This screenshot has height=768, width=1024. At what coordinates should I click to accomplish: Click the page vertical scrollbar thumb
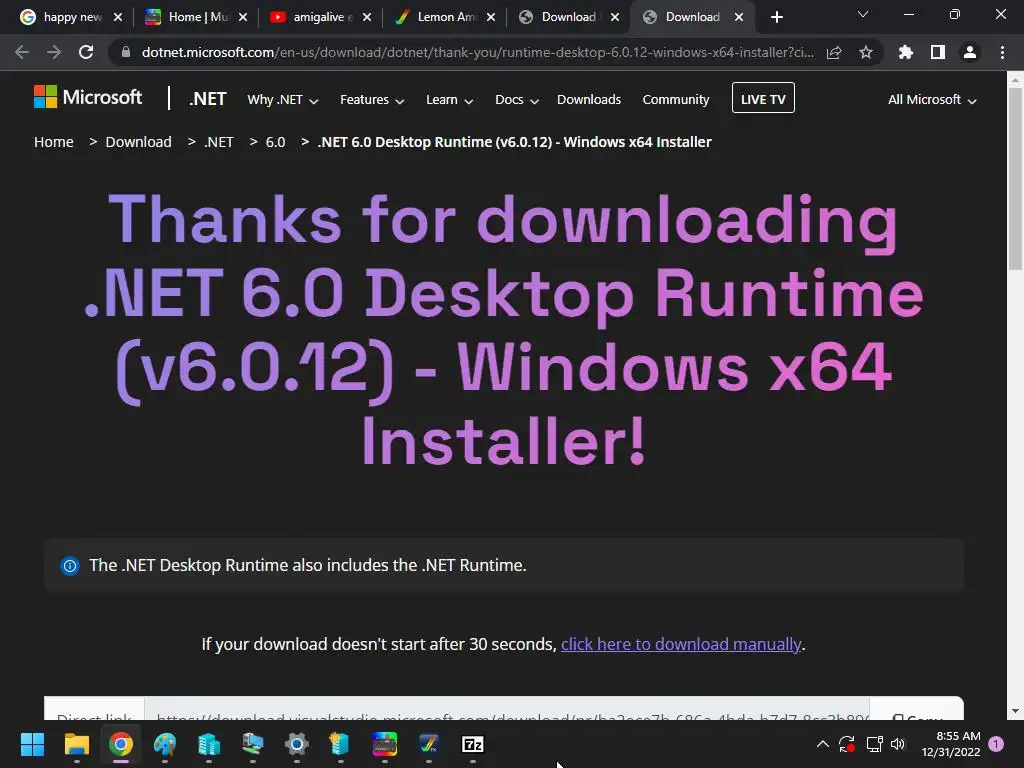(1015, 178)
